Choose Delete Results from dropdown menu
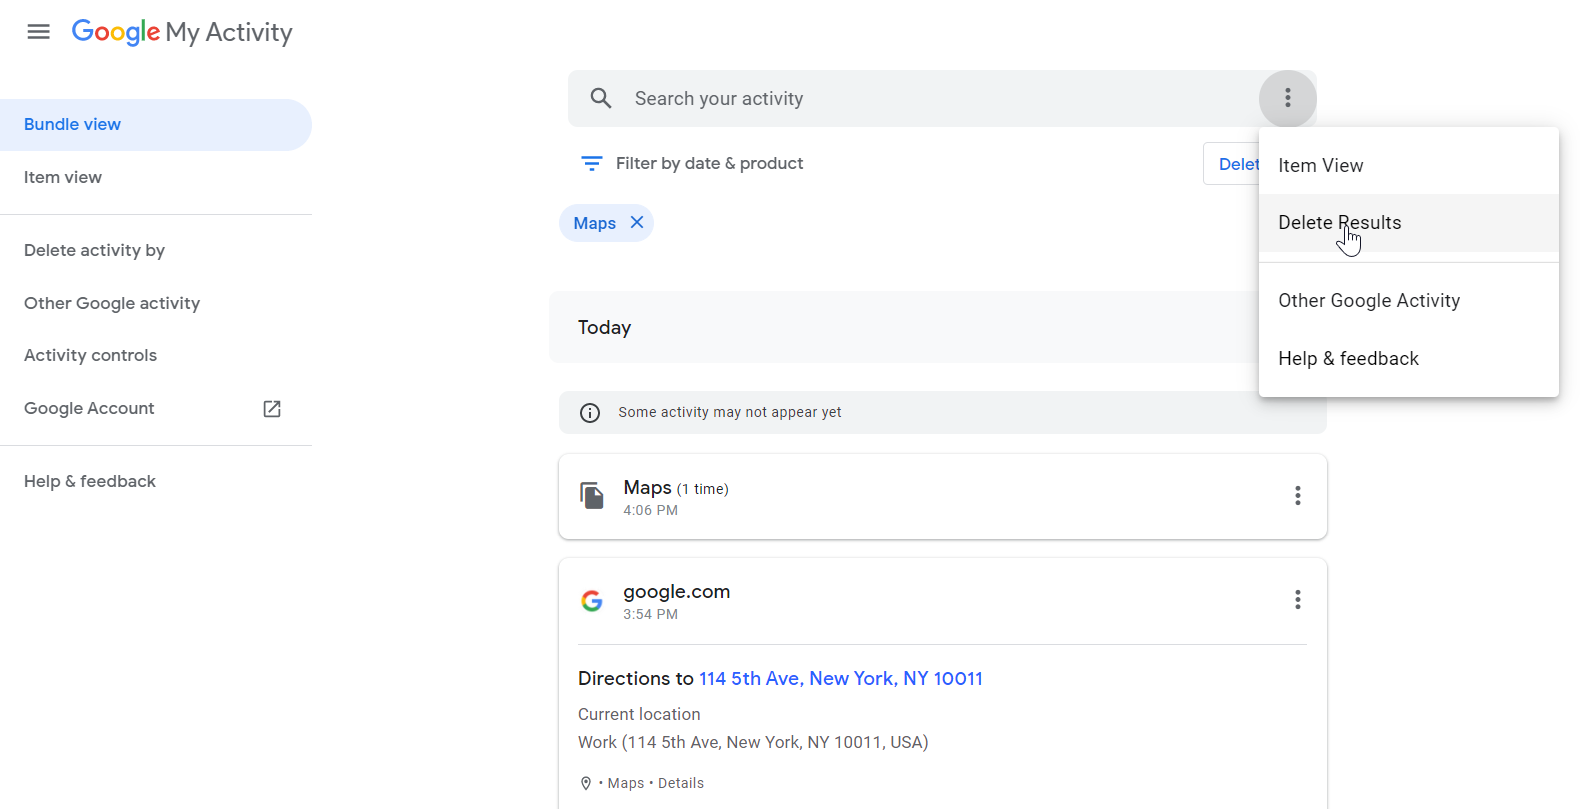Viewport: 1580px width, 809px height. (x=1409, y=223)
